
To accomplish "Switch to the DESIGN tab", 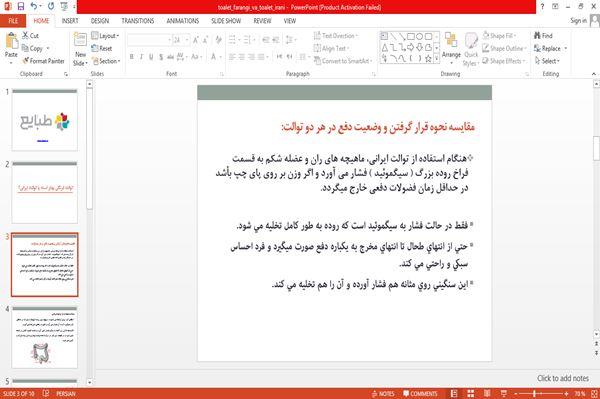I will point(100,21).
